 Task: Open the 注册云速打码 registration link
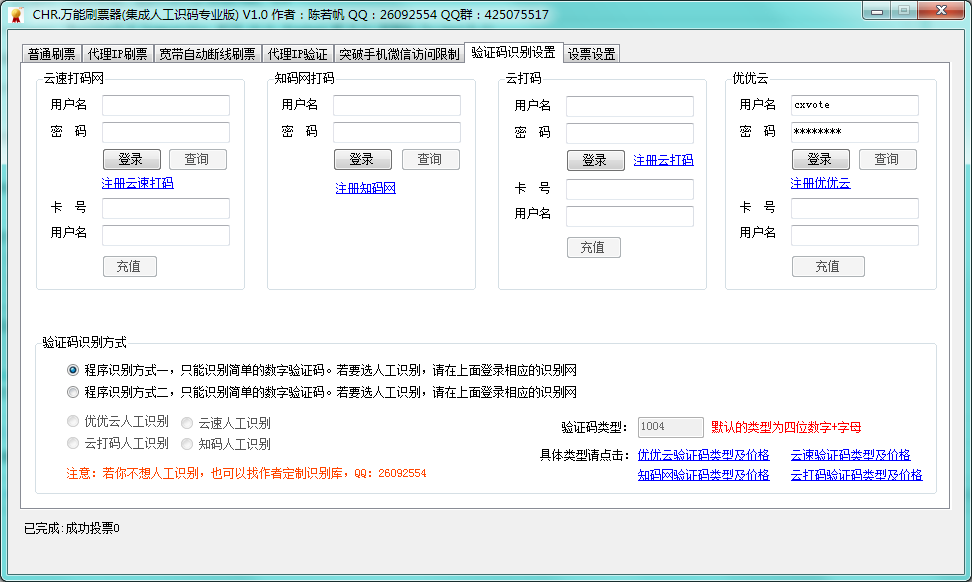pyautogui.click(x=137, y=183)
